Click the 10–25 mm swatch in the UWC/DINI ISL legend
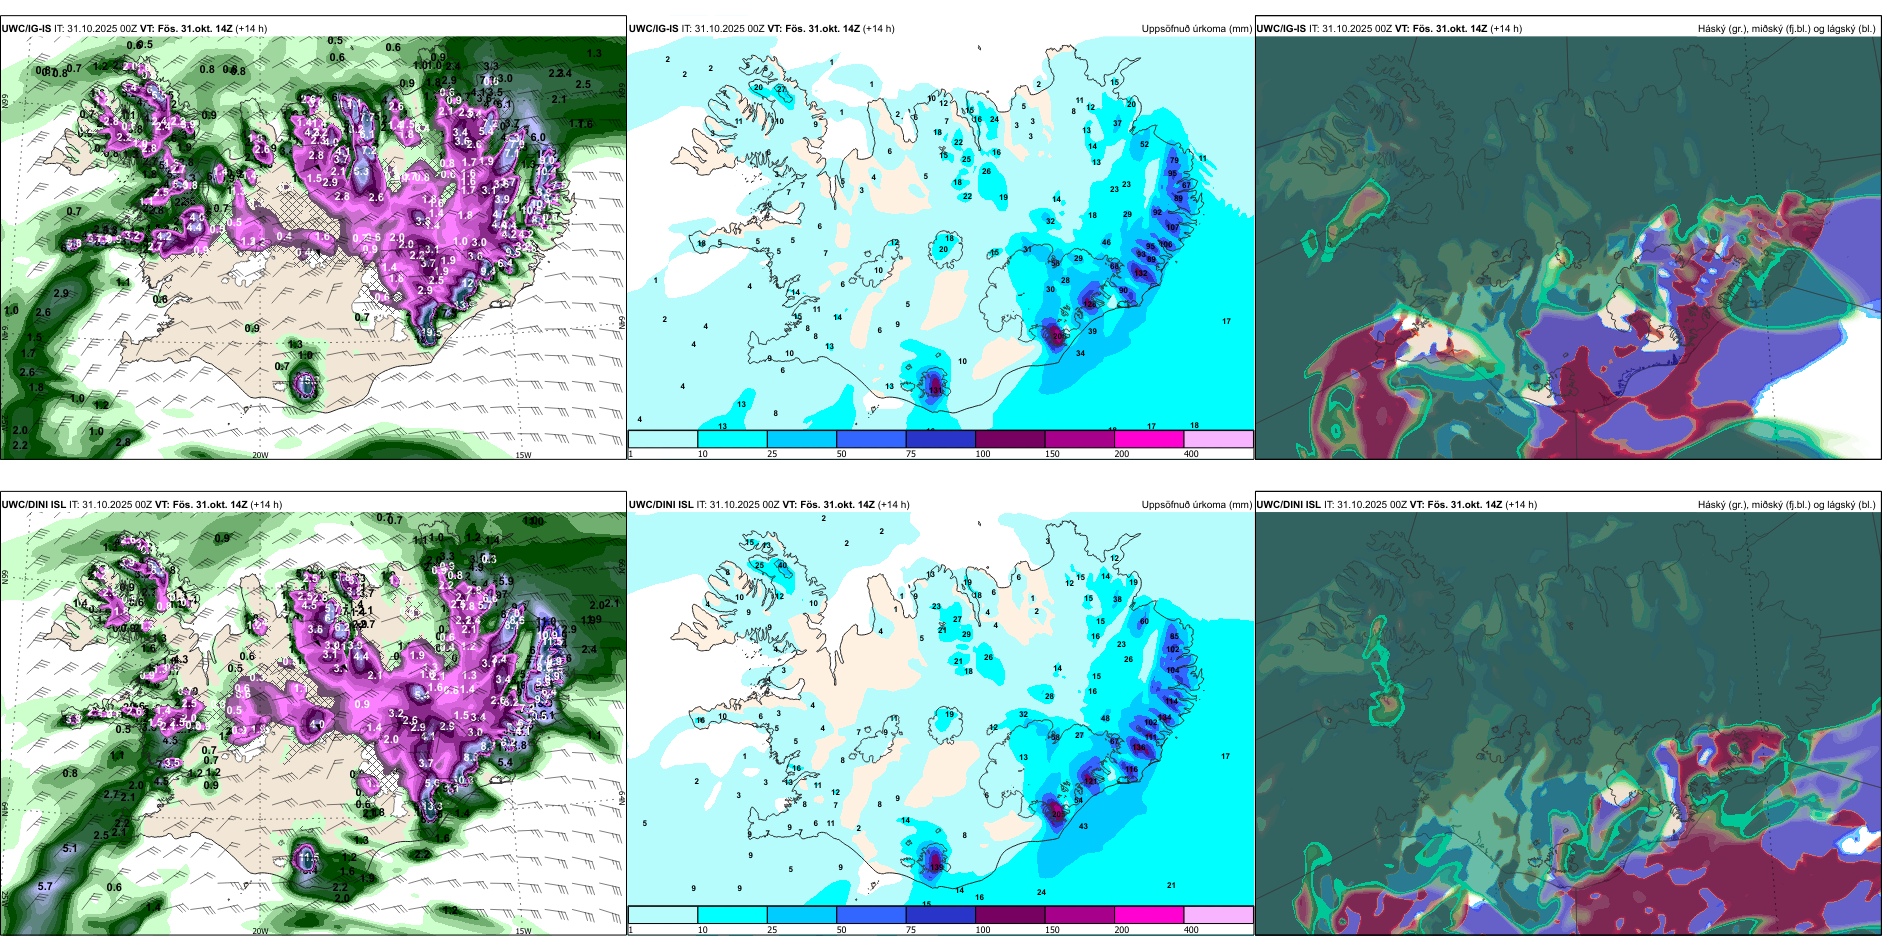The height and width of the screenshot is (950, 1900). point(732,915)
